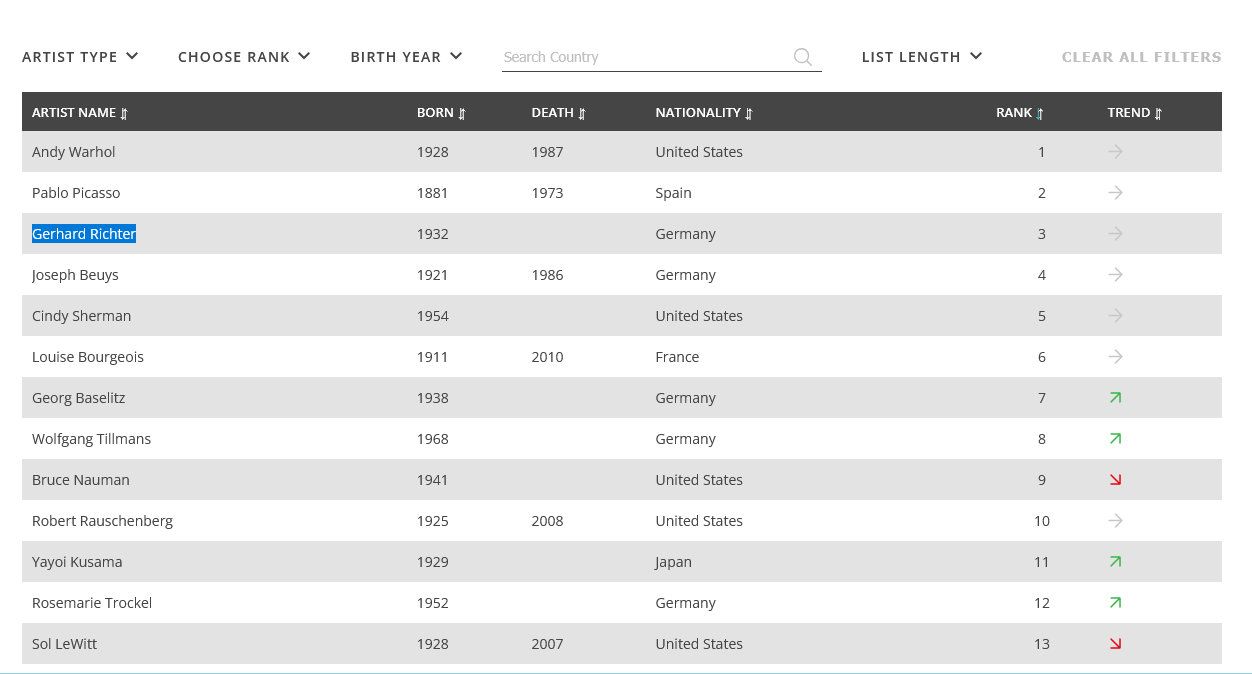The height and width of the screenshot is (674, 1252).
Task: Open Louise Bourgeois artist entry
Action: tap(88, 357)
